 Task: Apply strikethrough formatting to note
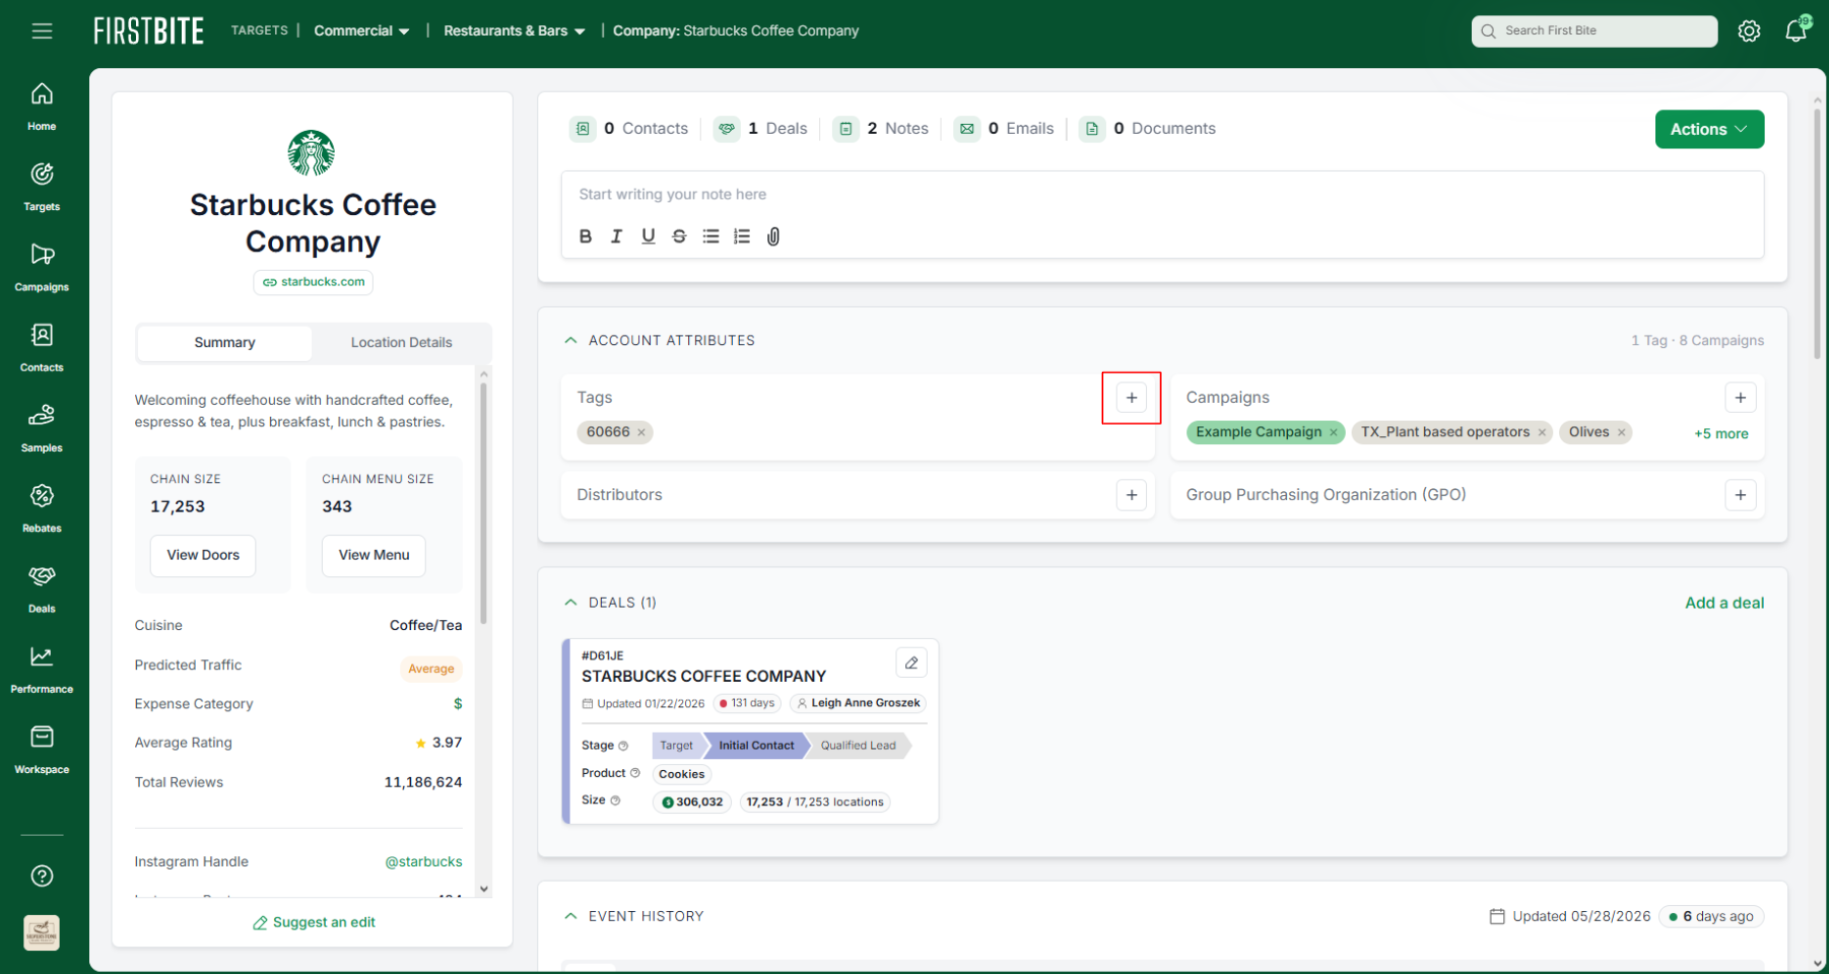pos(679,236)
